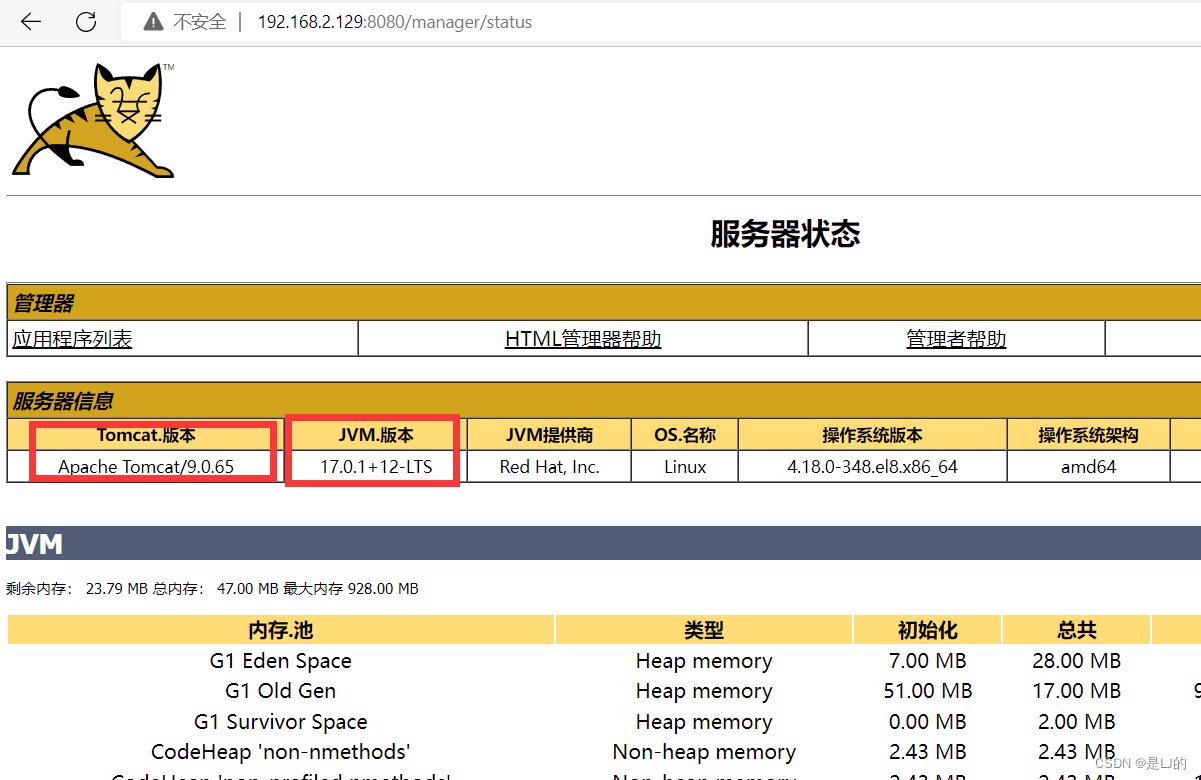
Task: Click the 服务器状态 heading
Action: [785, 234]
